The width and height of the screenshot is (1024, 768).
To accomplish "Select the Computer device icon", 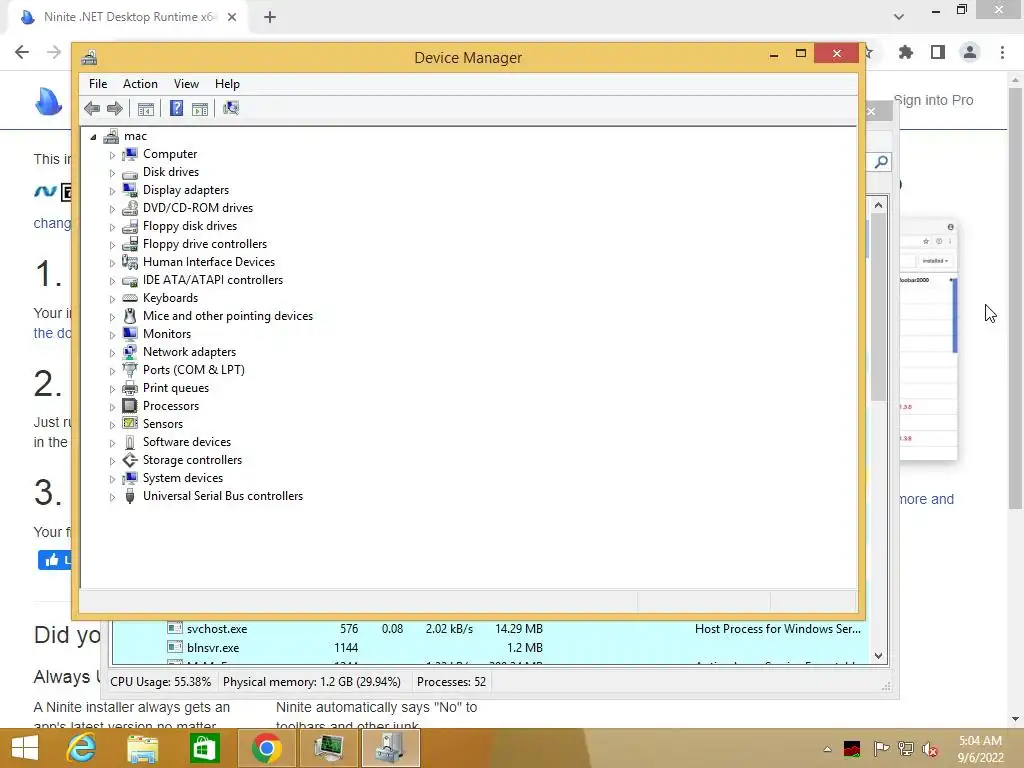I will tap(130, 154).
